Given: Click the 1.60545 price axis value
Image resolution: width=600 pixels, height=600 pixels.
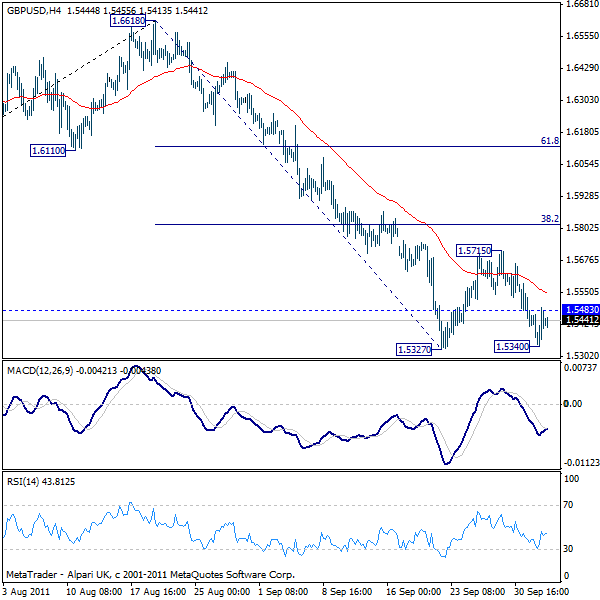Looking at the screenshot, I should coord(582,164).
